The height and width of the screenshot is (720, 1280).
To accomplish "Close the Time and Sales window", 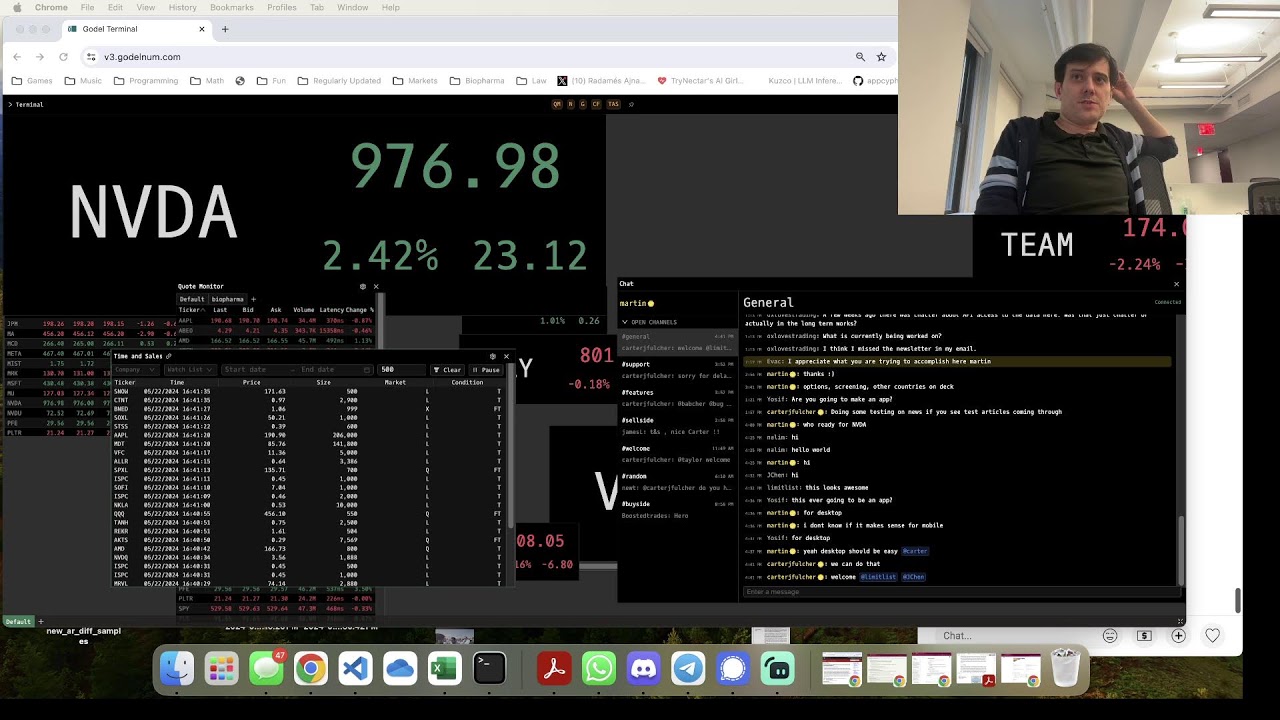I will tap(506, 356).
